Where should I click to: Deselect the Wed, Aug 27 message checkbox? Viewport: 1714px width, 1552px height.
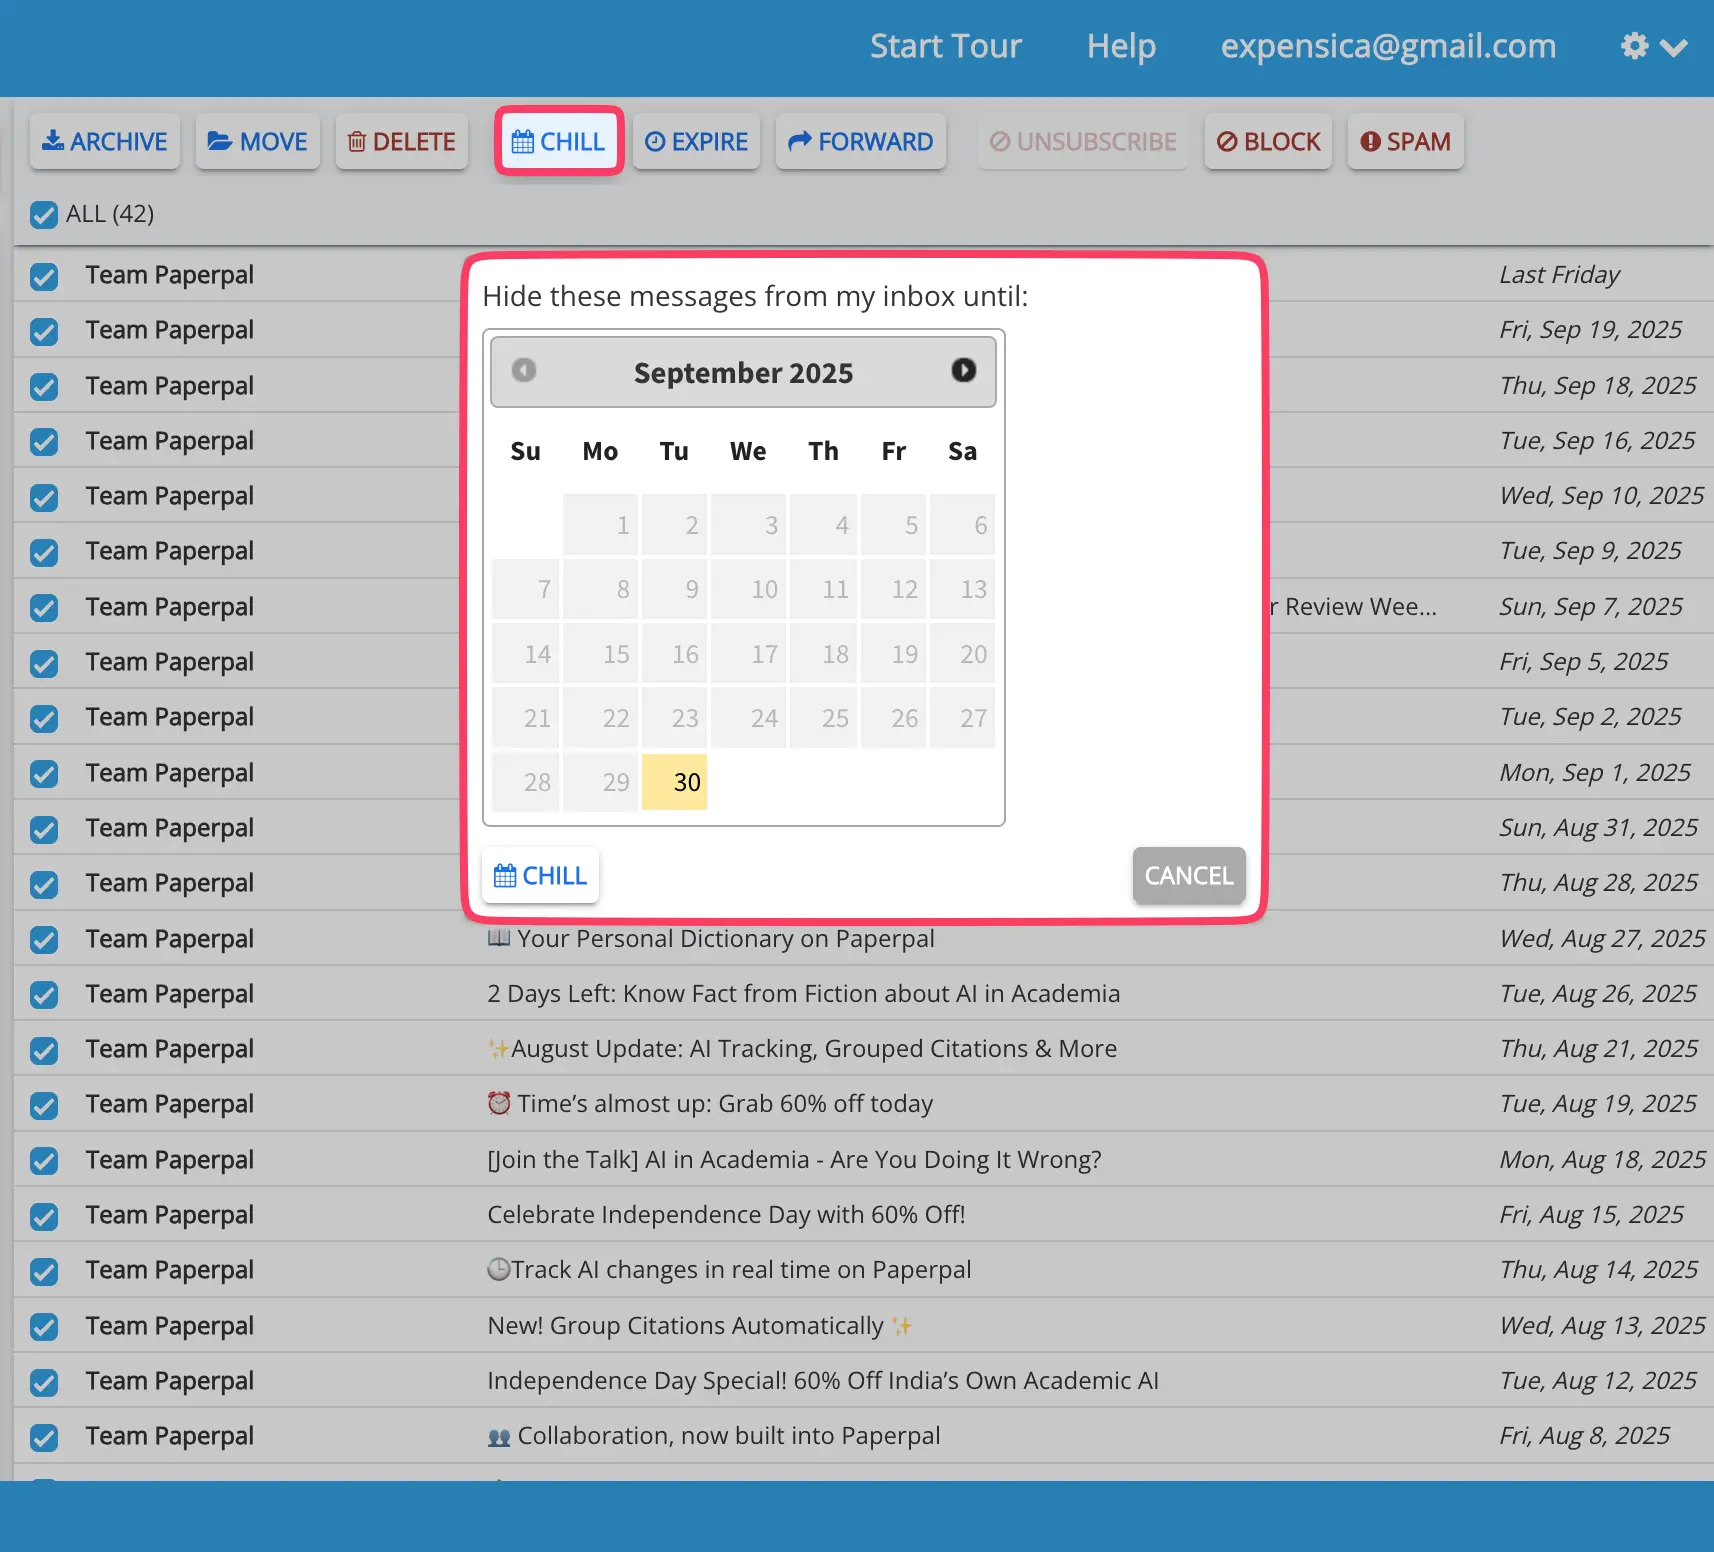click(44, 940)
